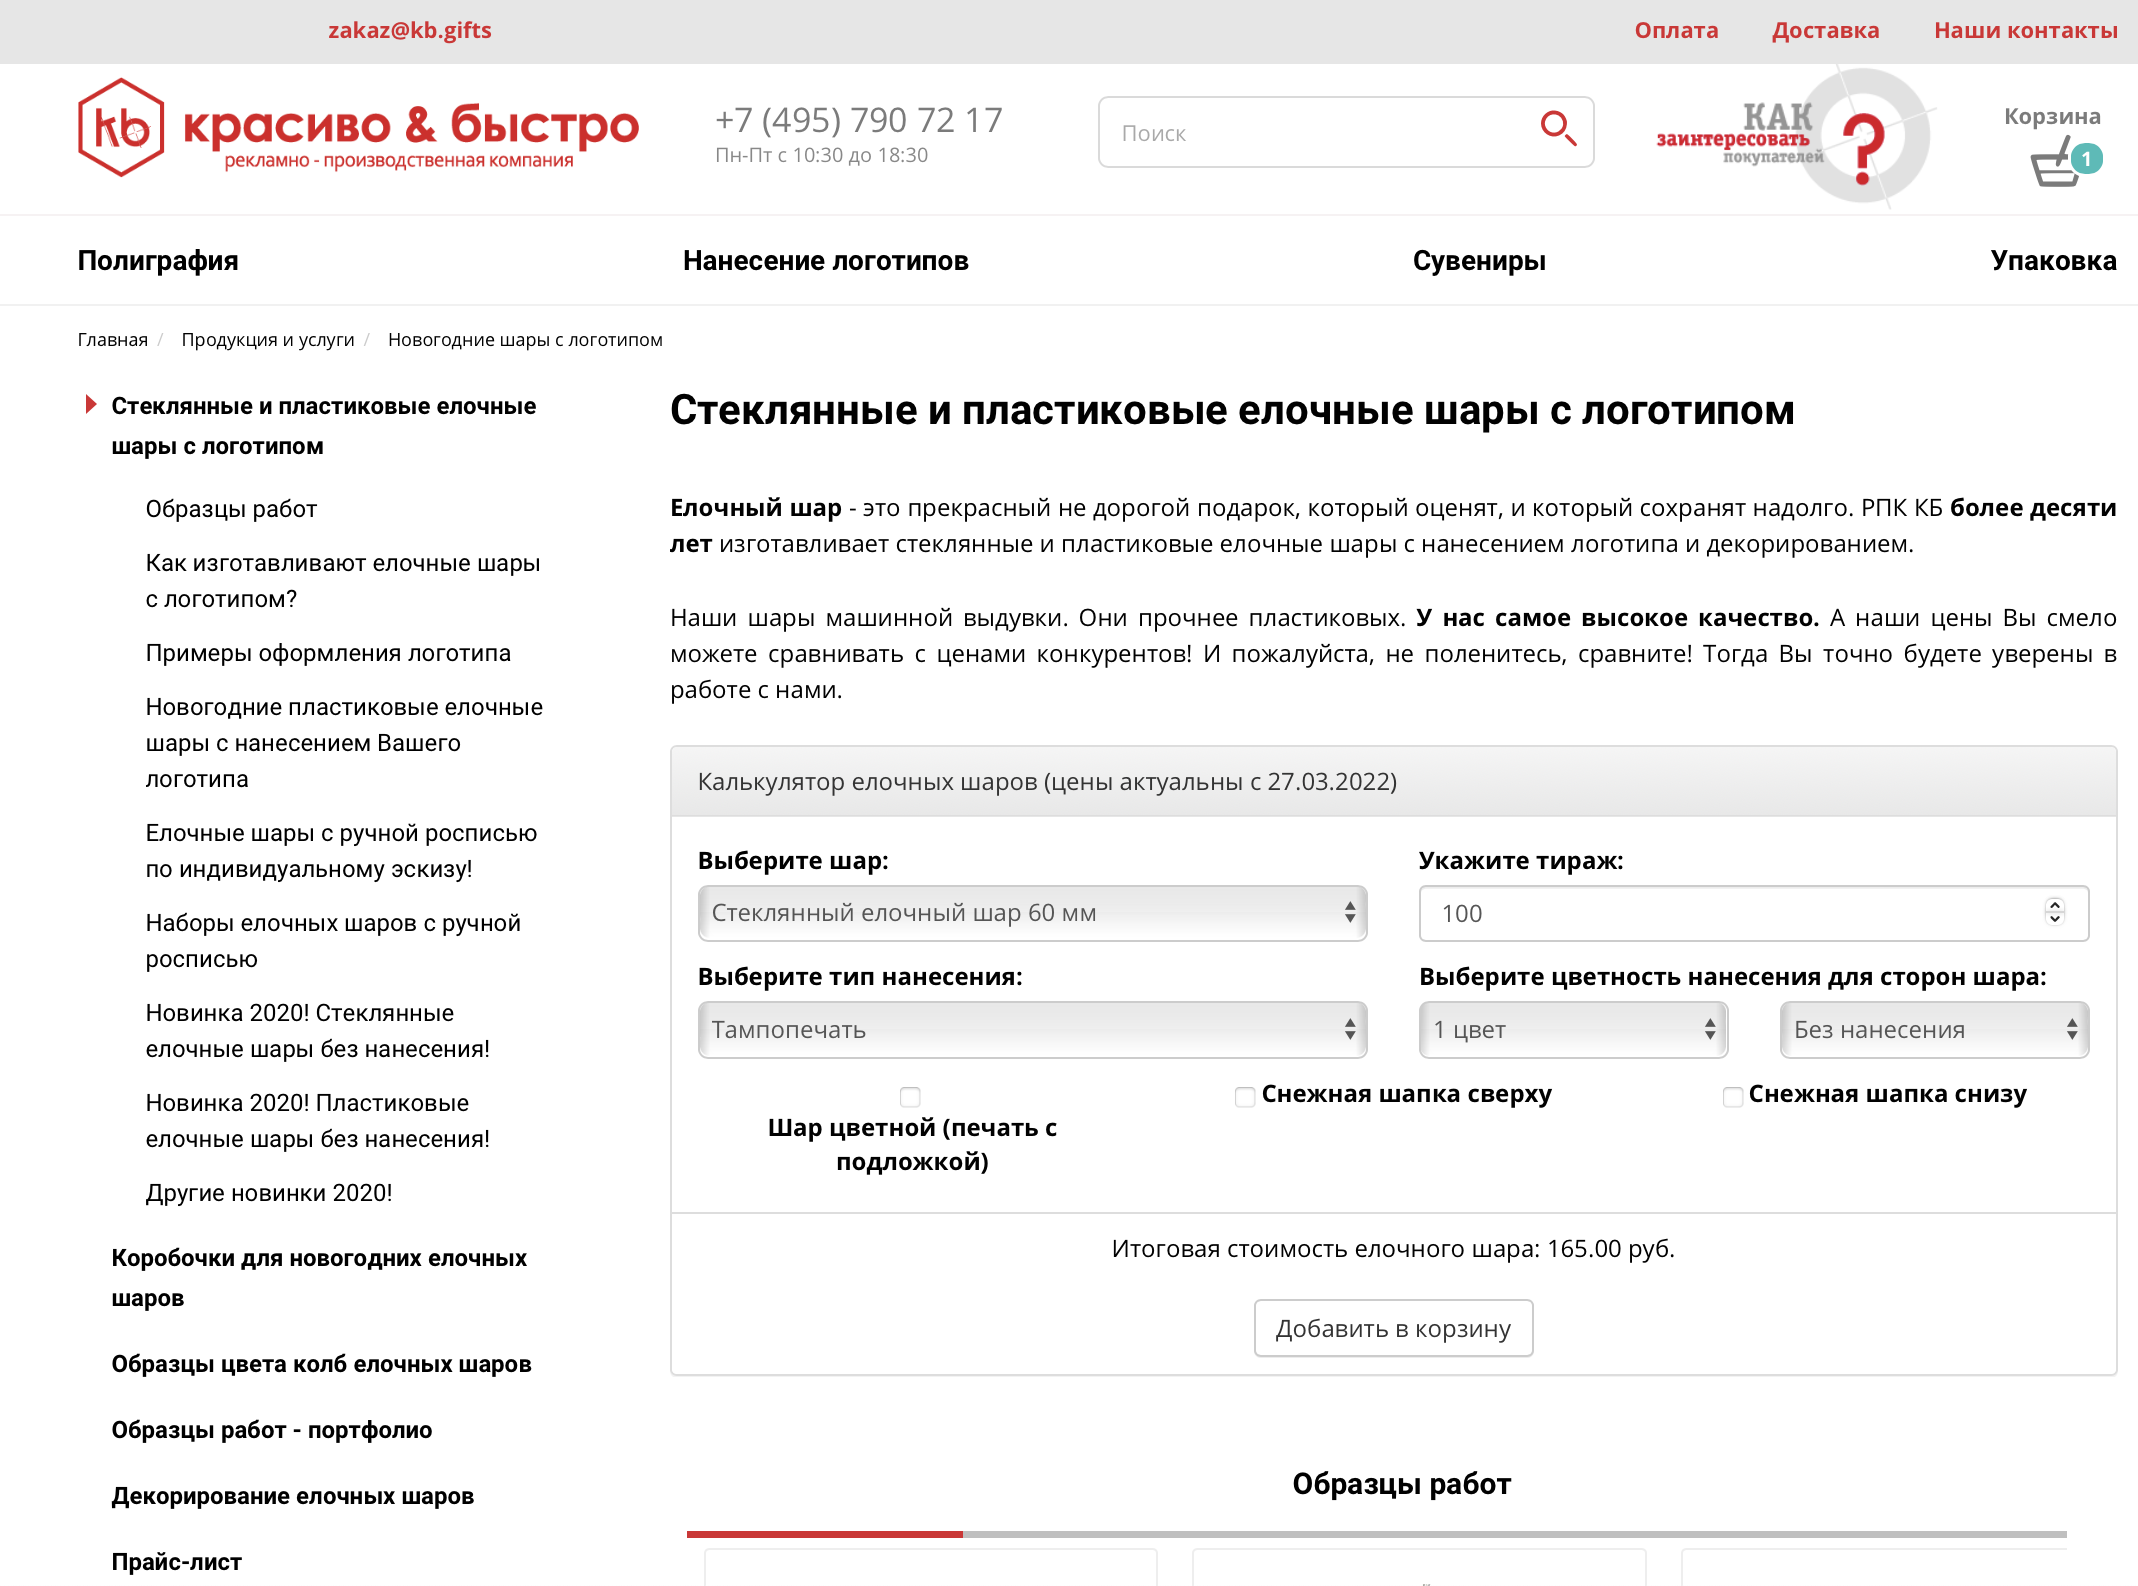
Task: Open the shopping cart basket icon
Action: pyautogui.click(x=2056, y=162)
